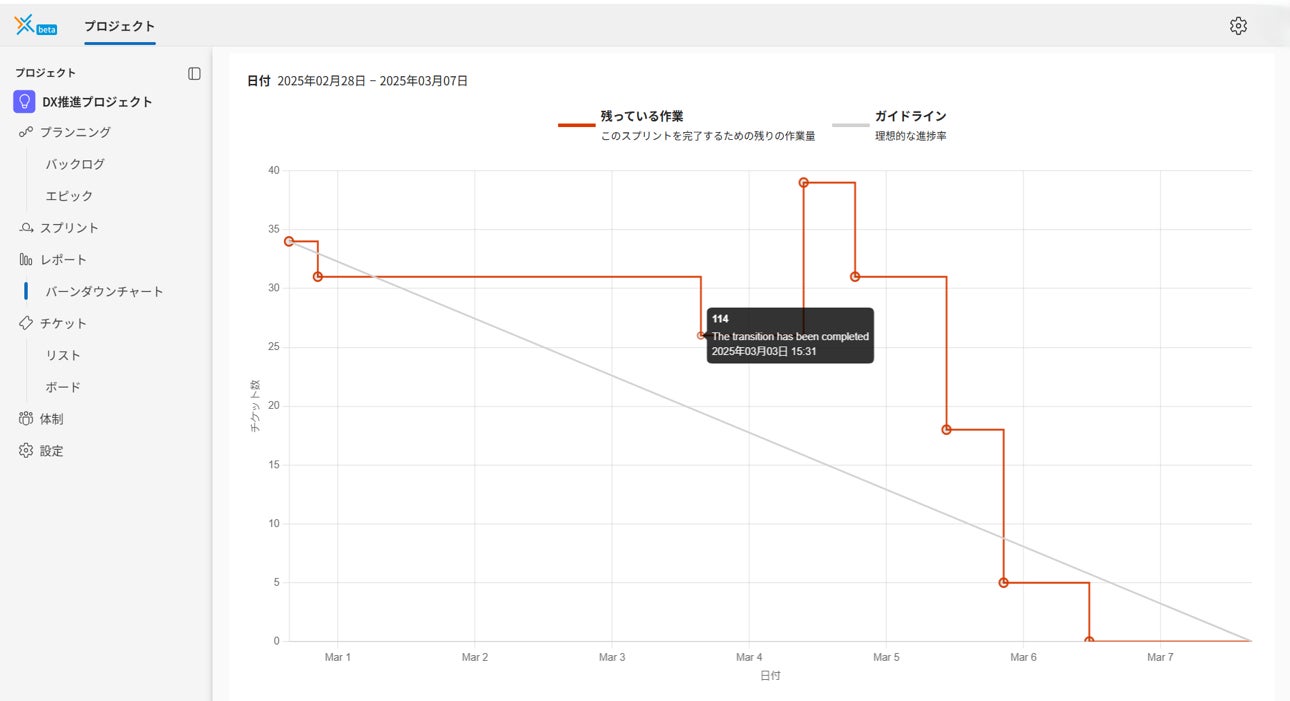Viewport: 1290px width, 701px height.
Task: Switch to the プロジェクト tab
Action: tap(120, 26)
